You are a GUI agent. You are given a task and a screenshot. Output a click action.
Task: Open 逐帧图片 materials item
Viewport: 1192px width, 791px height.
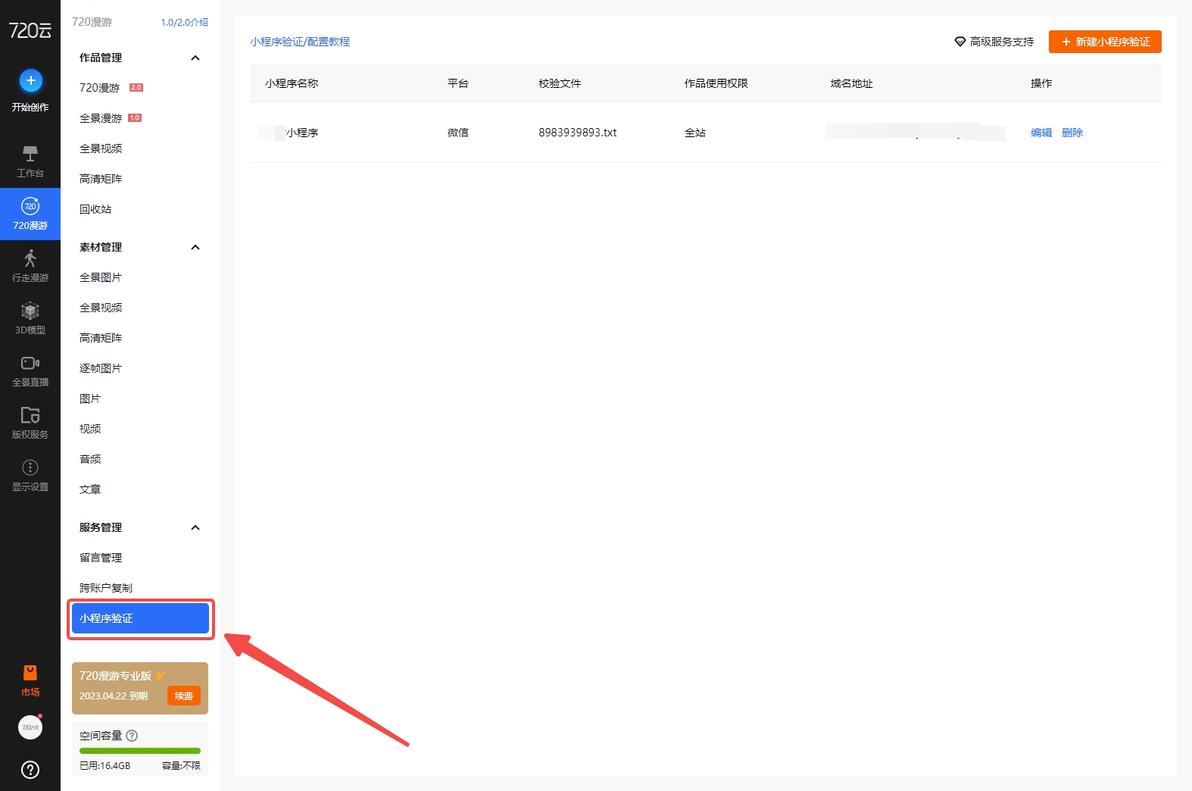(100, 369)
